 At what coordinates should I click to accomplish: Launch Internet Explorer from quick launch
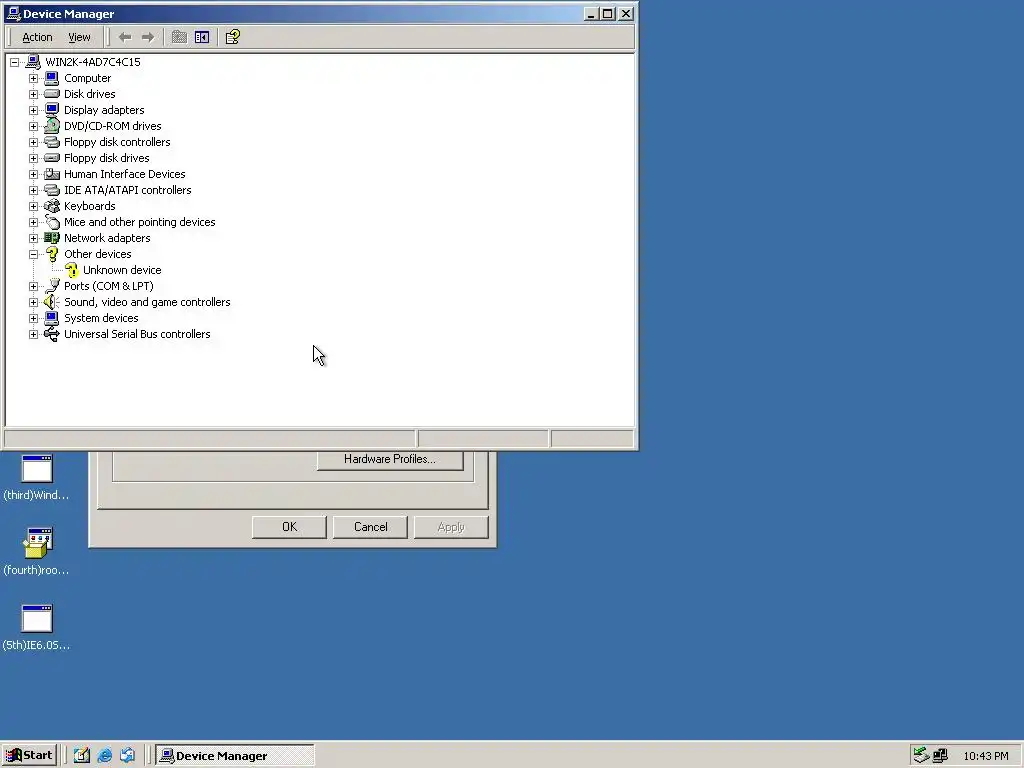point(104,756)
